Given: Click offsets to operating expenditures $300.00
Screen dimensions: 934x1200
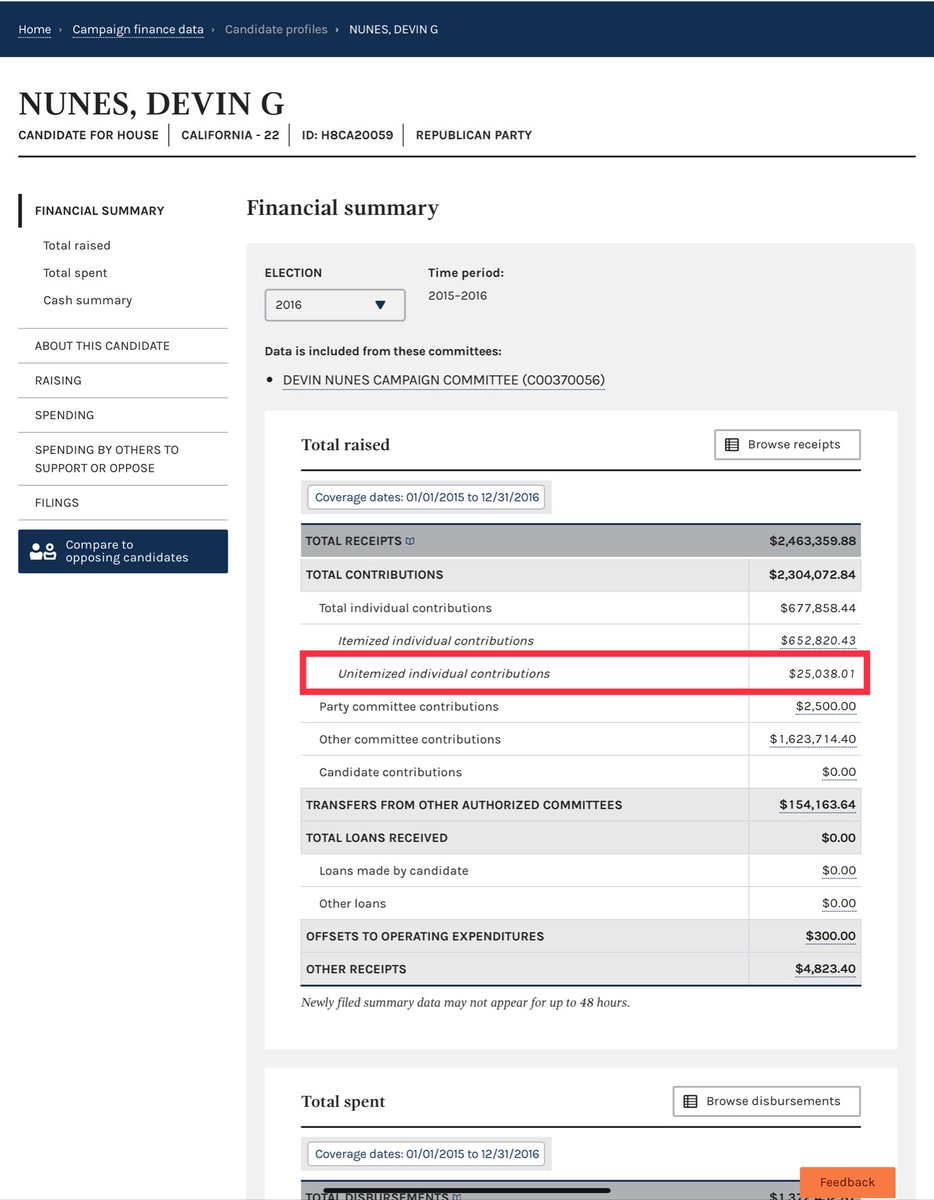Looking at the screenshot, I should pos(831,937).
